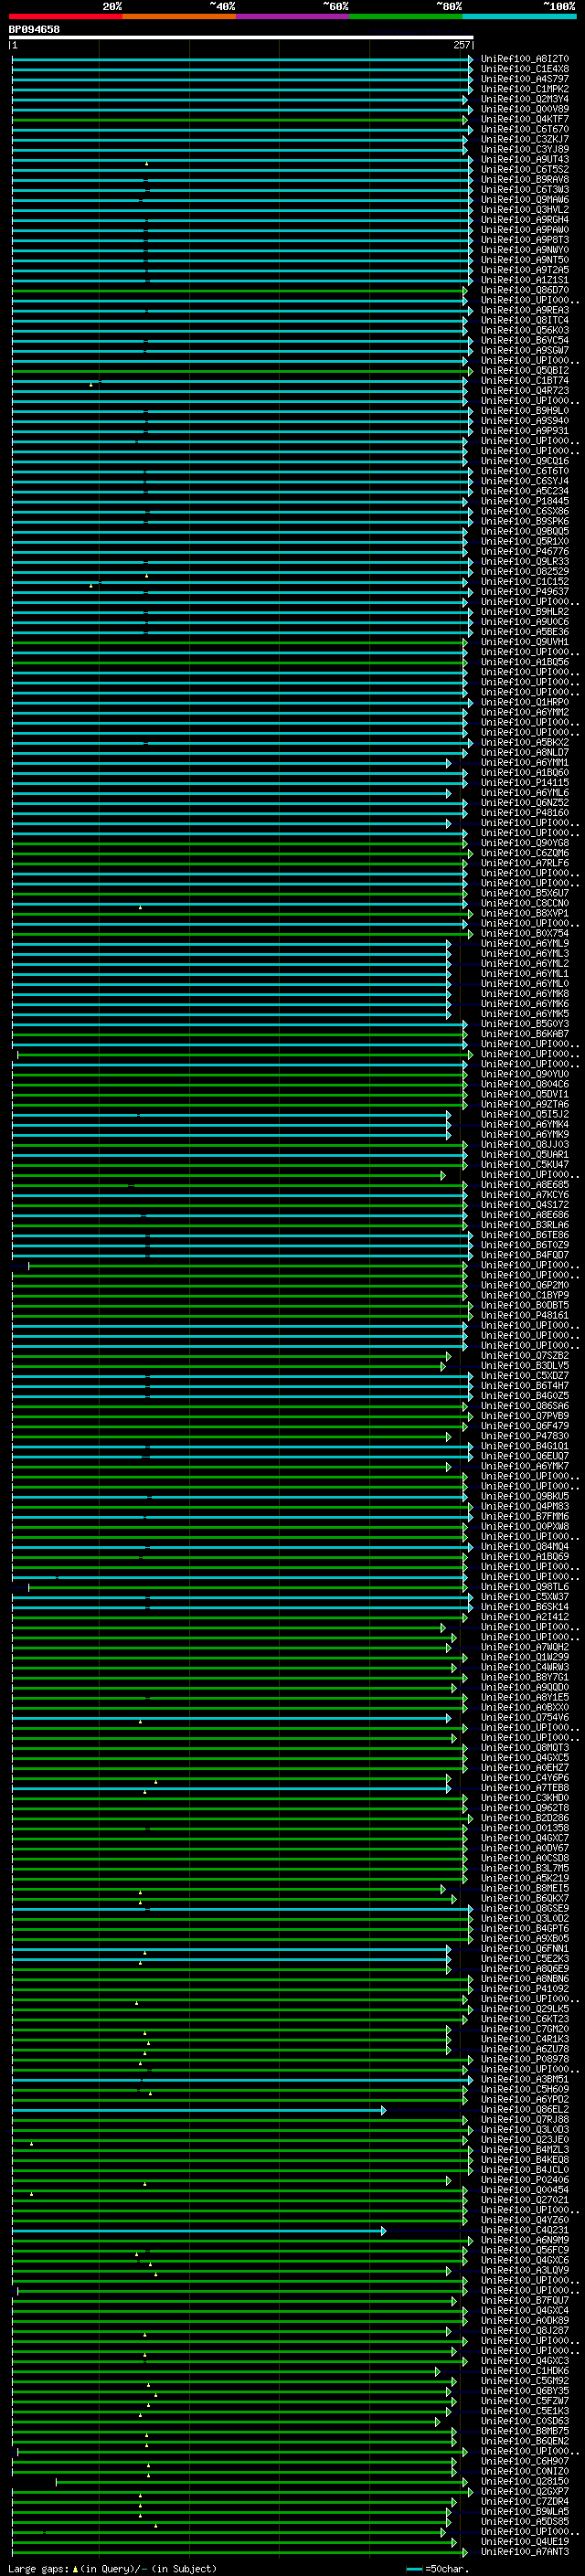Select label UniRef100_Q56FC9

click(x=525, y=2250)
